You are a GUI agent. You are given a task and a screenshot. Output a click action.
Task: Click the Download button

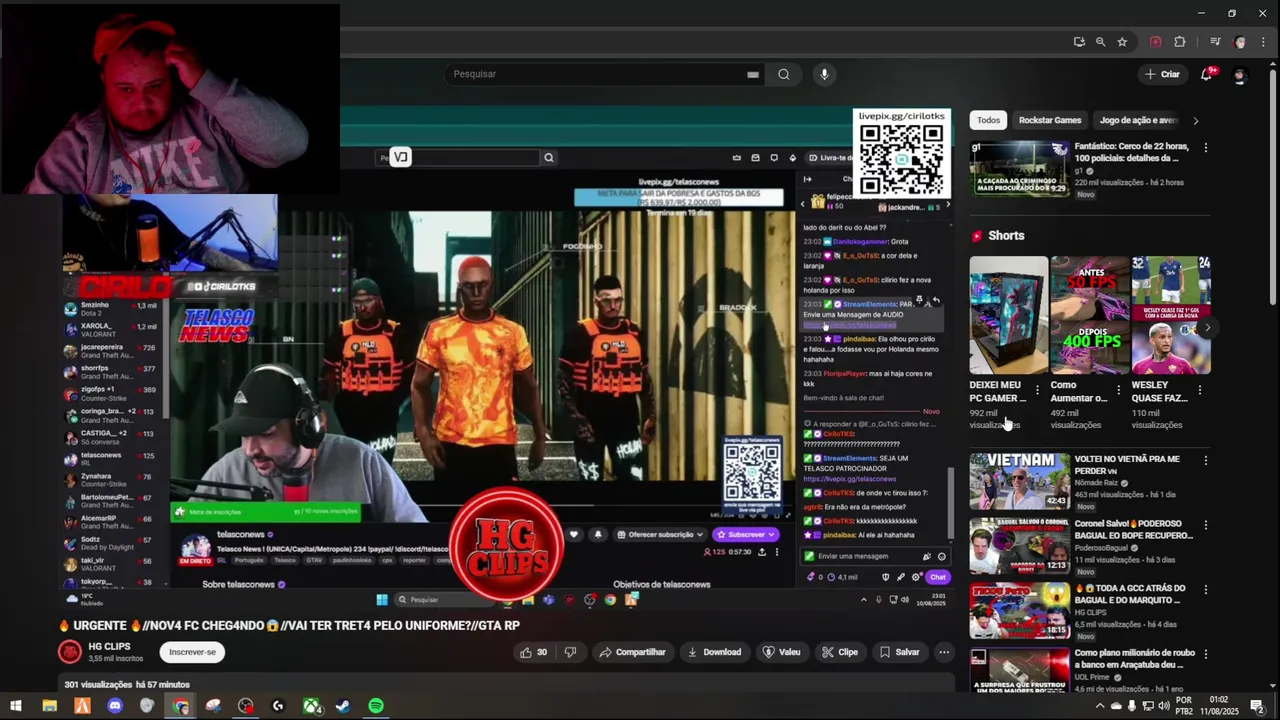coord(714,652)
